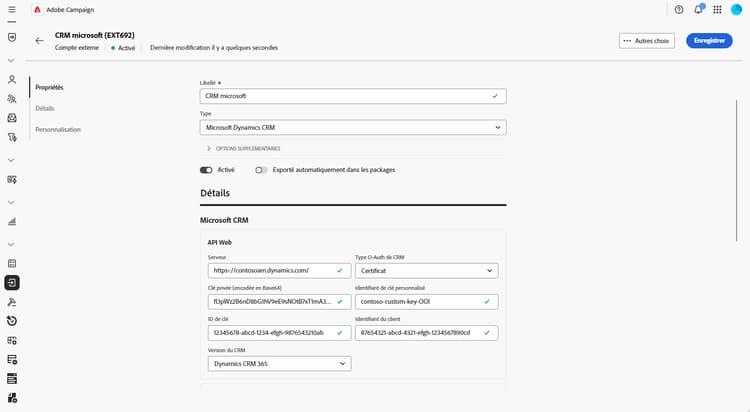Open the predefined filters funnel icon
Screen dimensions: 750x412
coord(12,137)
